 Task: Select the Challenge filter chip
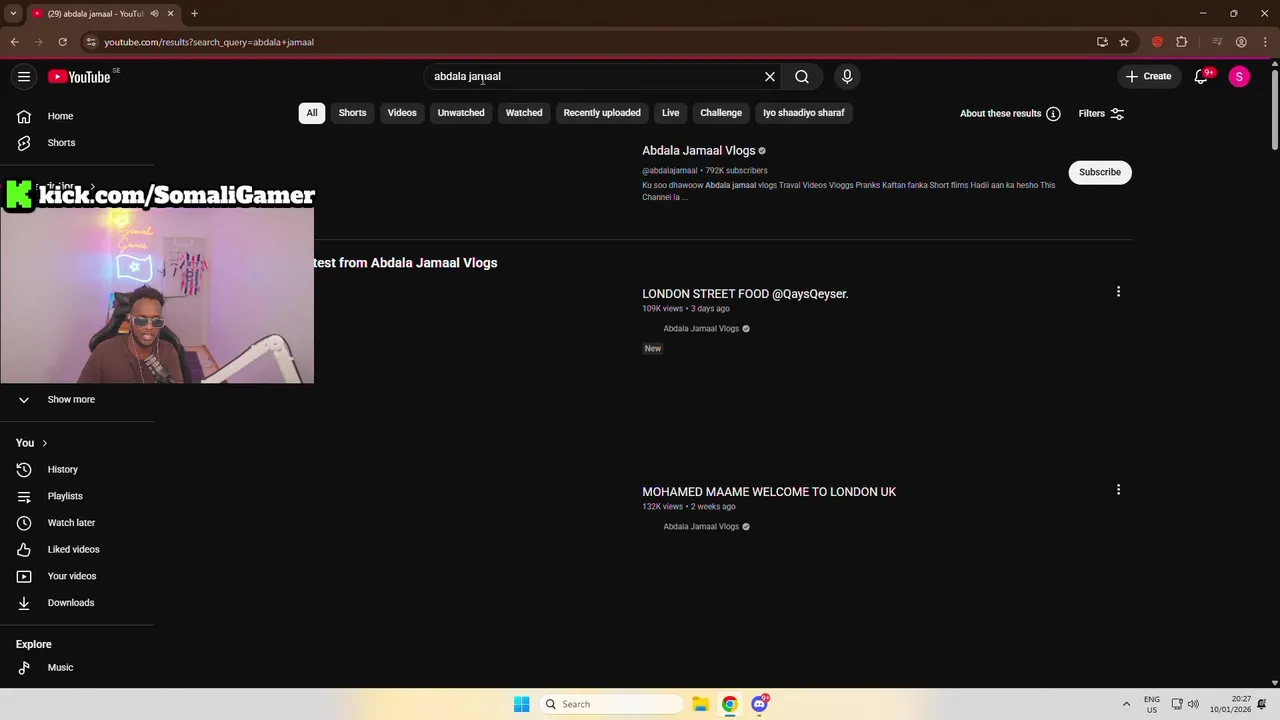[x=721, y=113]
